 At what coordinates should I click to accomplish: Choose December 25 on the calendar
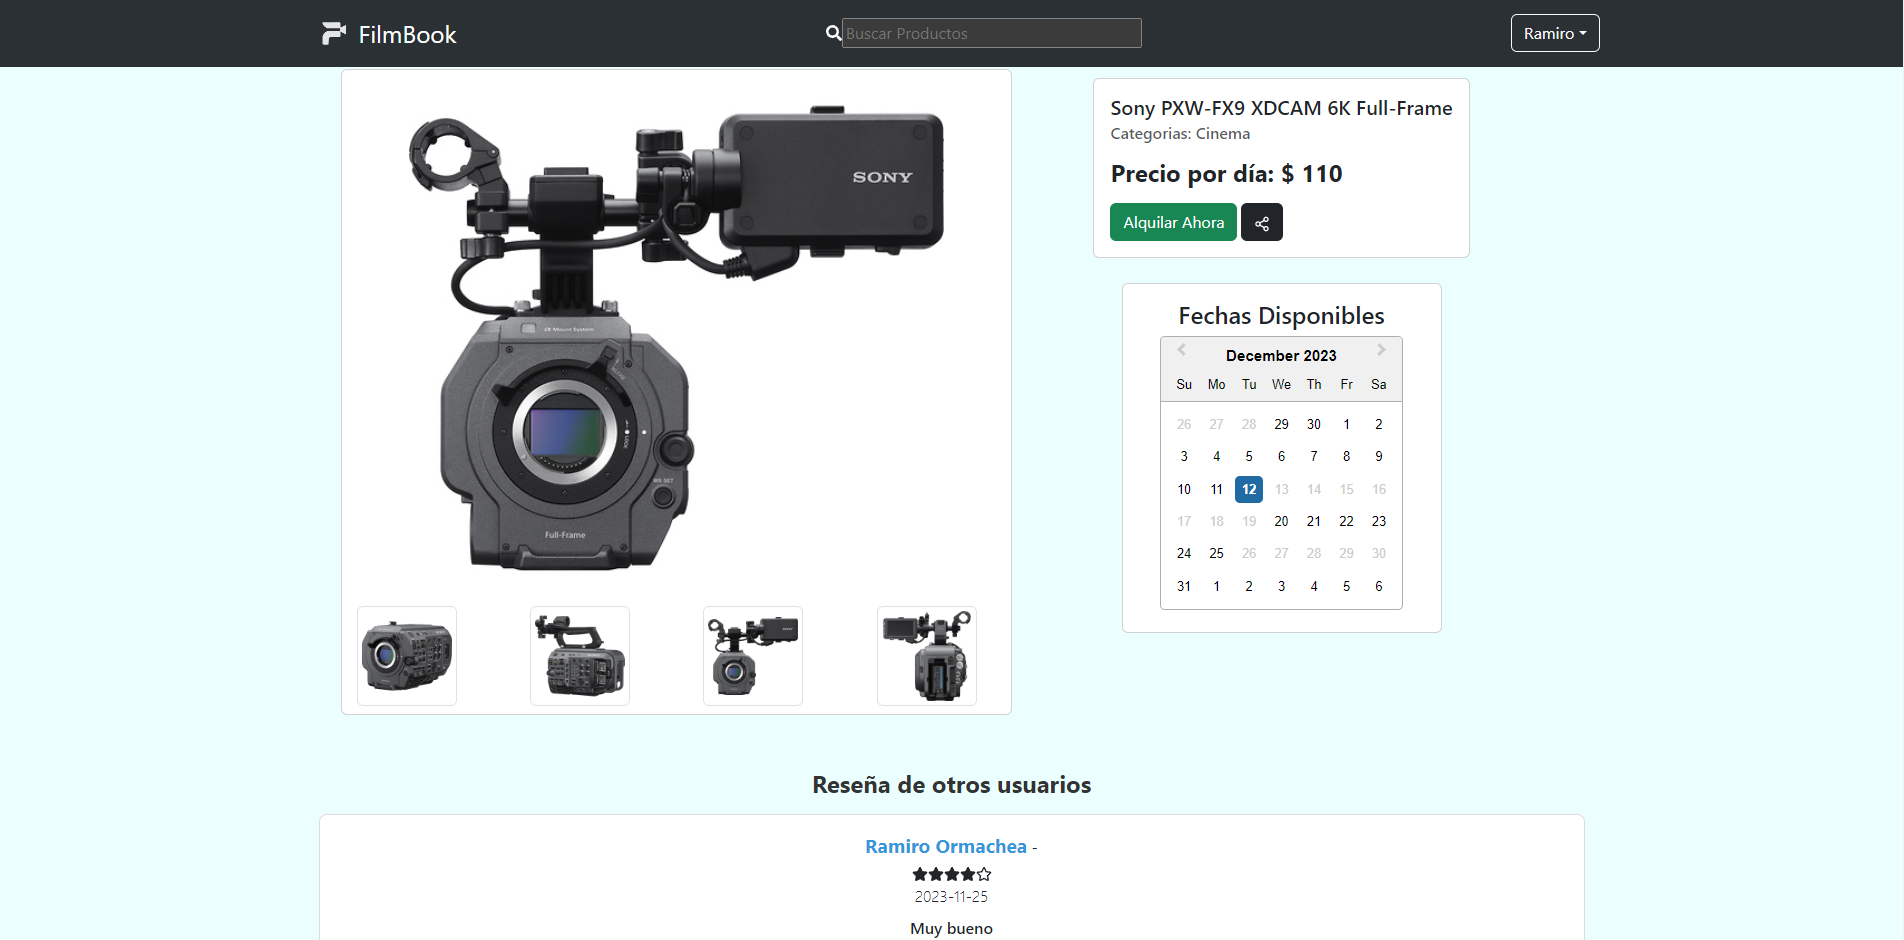pos(1216,553)
